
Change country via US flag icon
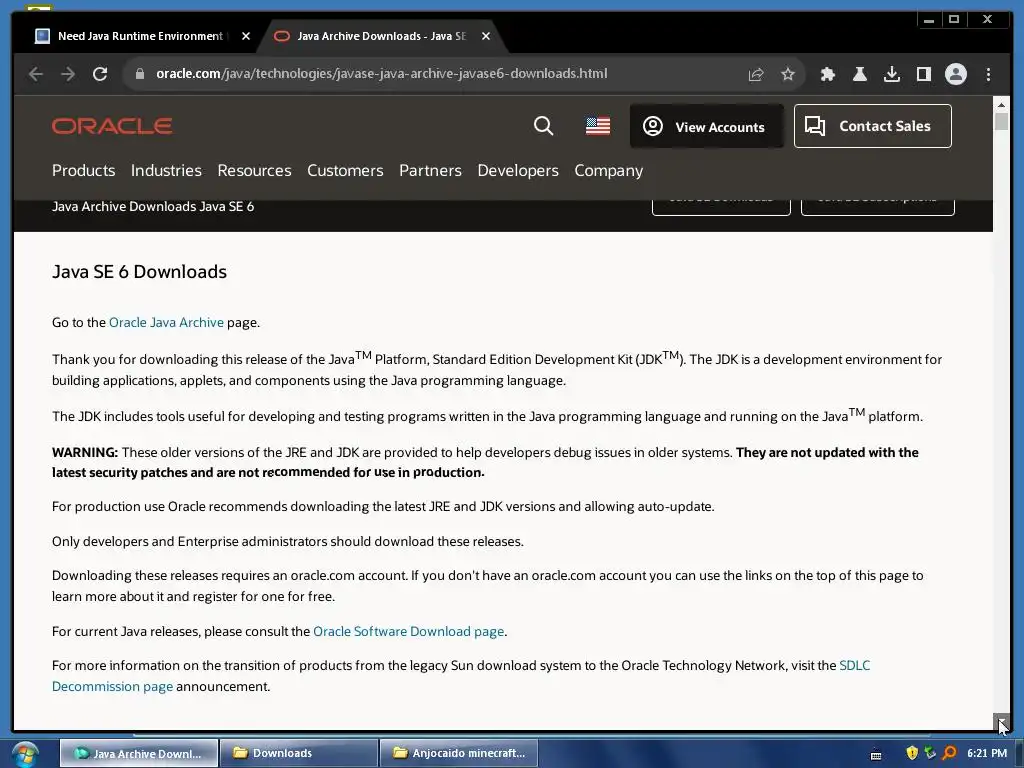pyautogui.click(x=598, y=125)
